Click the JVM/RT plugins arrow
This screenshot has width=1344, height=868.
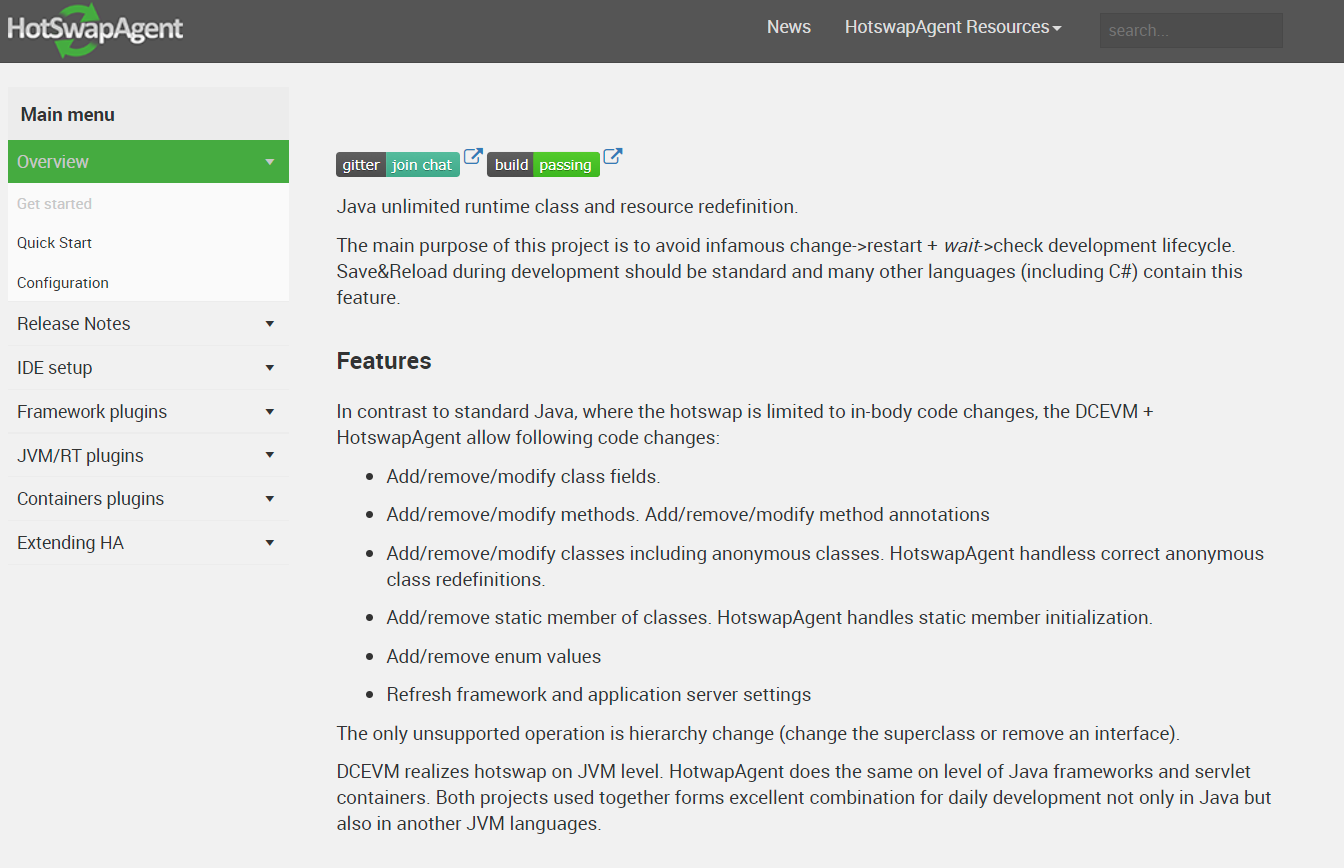click(x=269, y=456)
